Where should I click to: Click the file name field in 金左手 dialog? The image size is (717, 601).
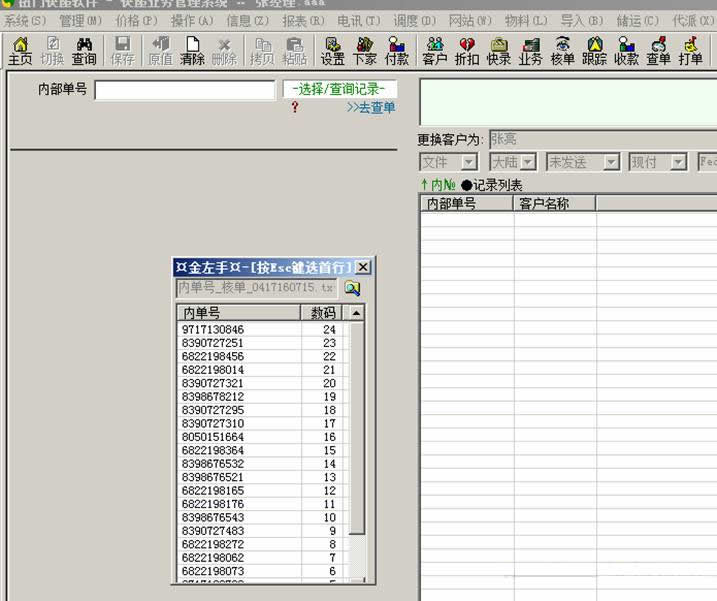(x=256, y=288)
